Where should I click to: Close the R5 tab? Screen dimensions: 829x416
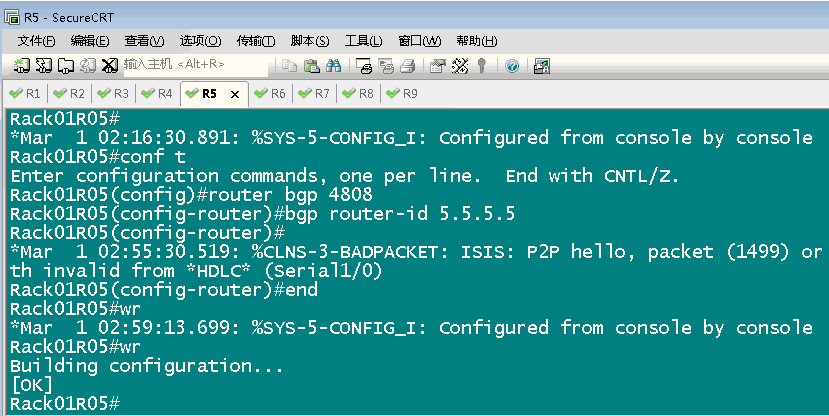(235, 95)
